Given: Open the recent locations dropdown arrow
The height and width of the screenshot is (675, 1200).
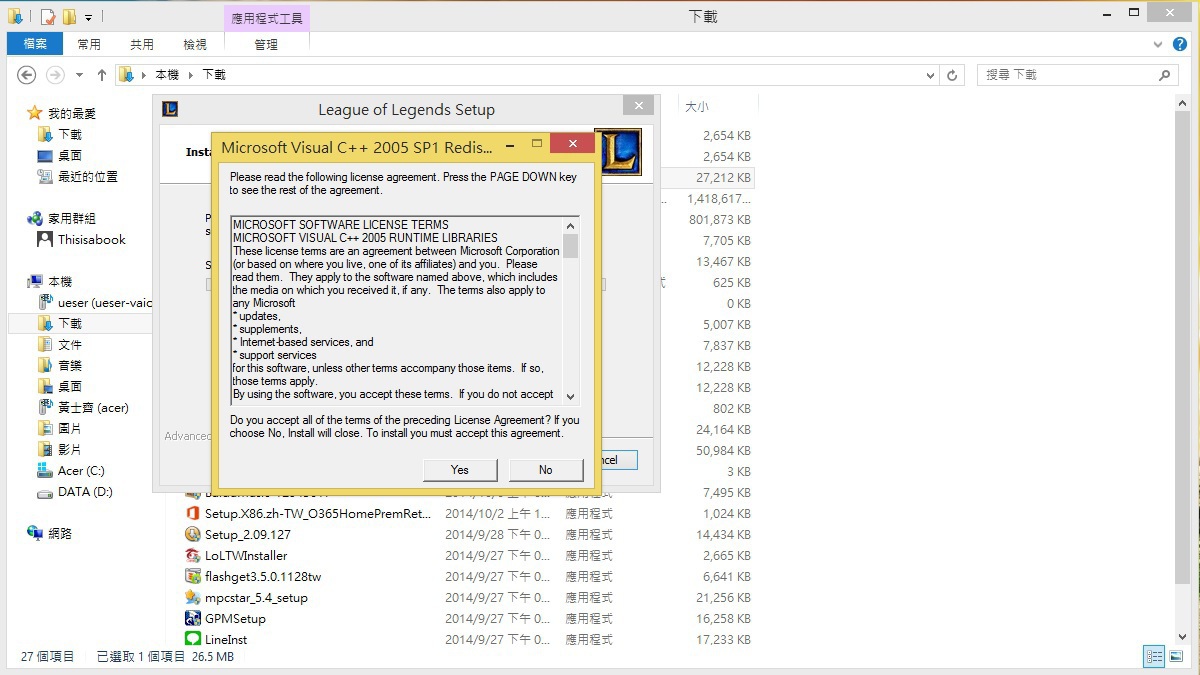Looking at the screenshot, I should (x=80, y=76).
